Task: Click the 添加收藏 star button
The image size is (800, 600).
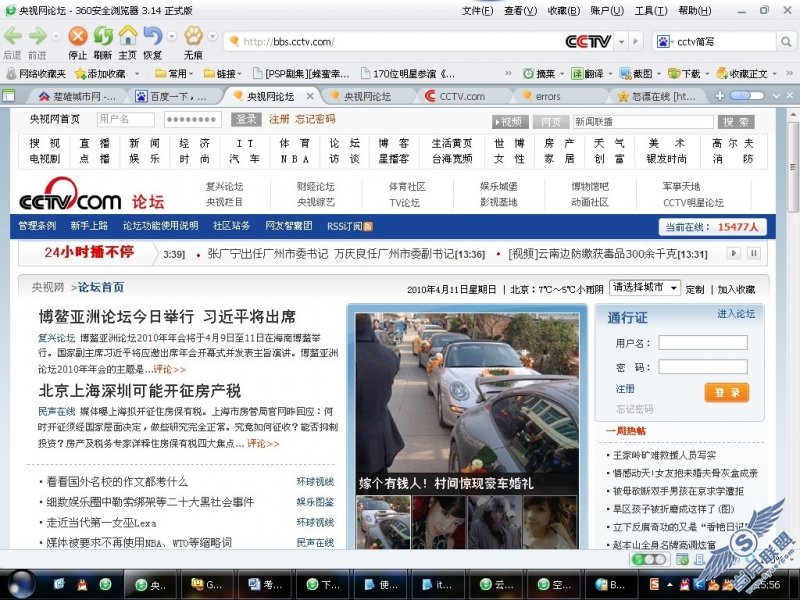Action: 101,74
